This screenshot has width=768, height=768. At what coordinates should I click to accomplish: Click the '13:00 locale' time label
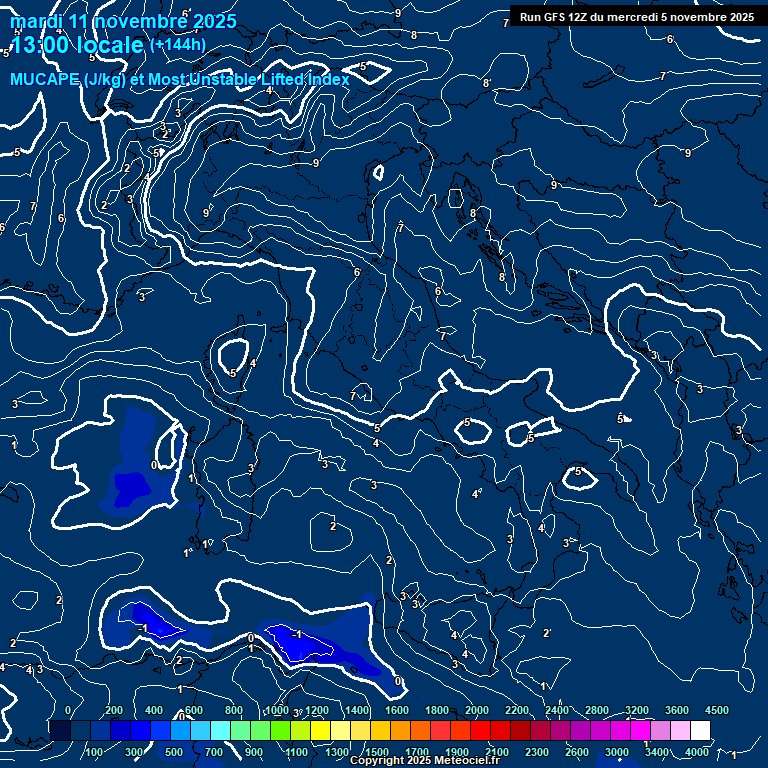[77, 45]
